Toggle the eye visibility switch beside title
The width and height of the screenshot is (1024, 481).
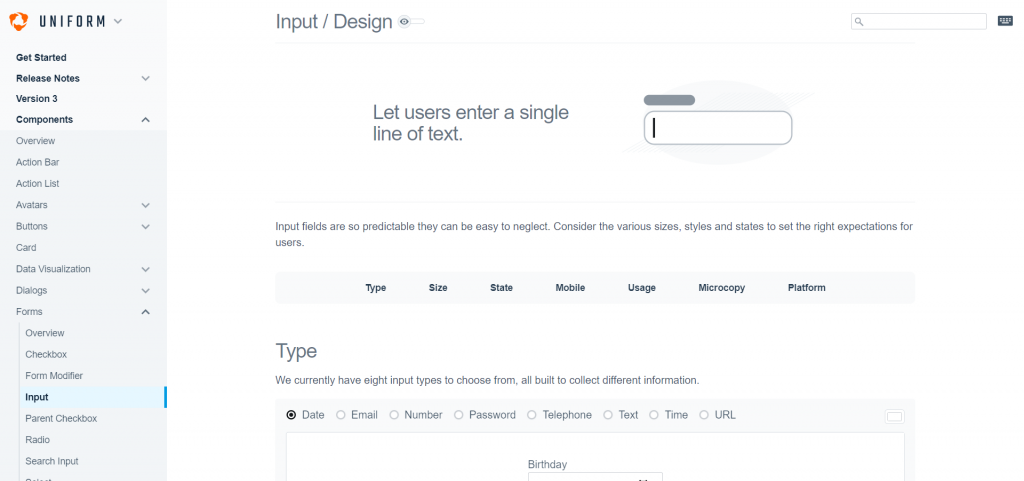411,22
